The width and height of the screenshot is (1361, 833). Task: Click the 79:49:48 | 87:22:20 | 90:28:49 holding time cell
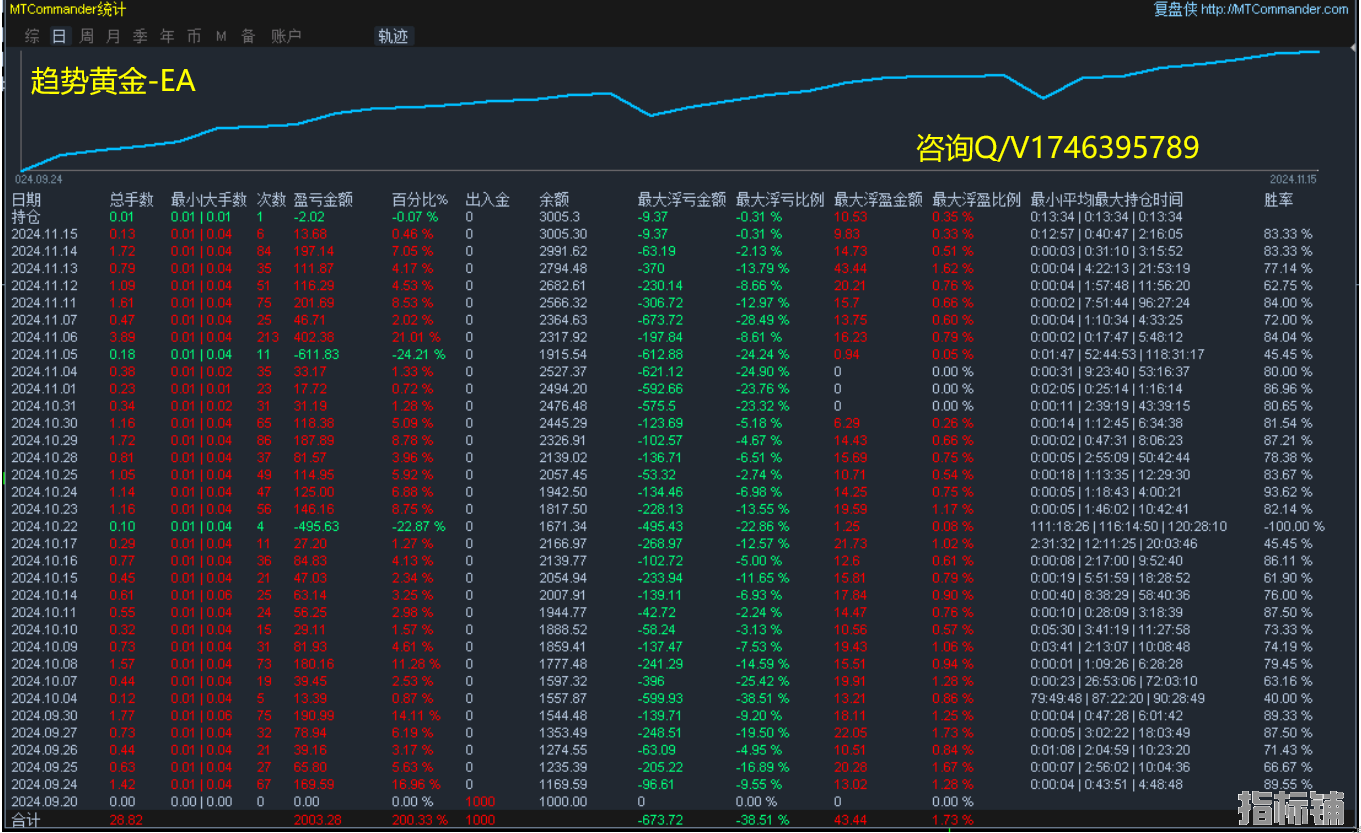pyautogui.click(x=1118, y=698)
